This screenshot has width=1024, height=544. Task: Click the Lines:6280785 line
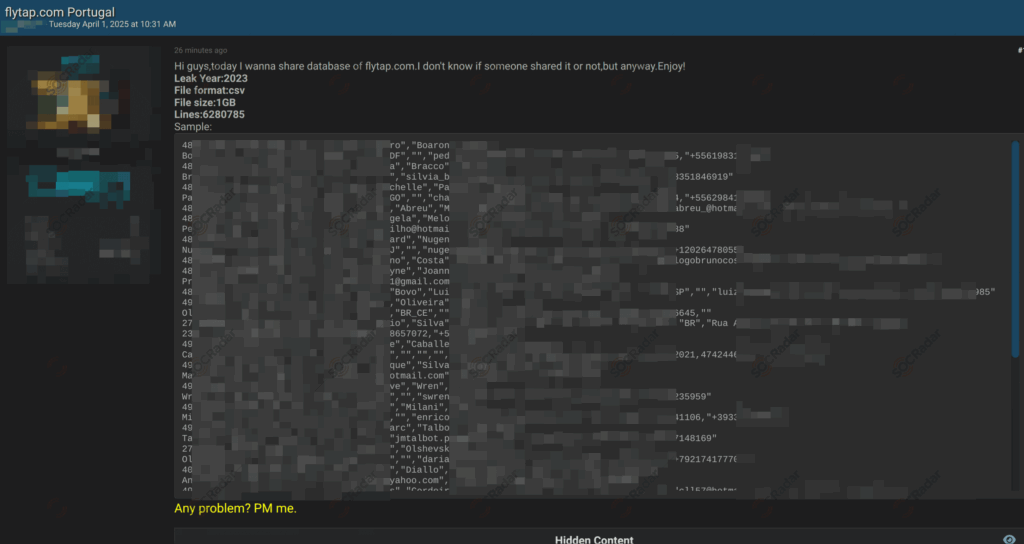click(209, 114)
